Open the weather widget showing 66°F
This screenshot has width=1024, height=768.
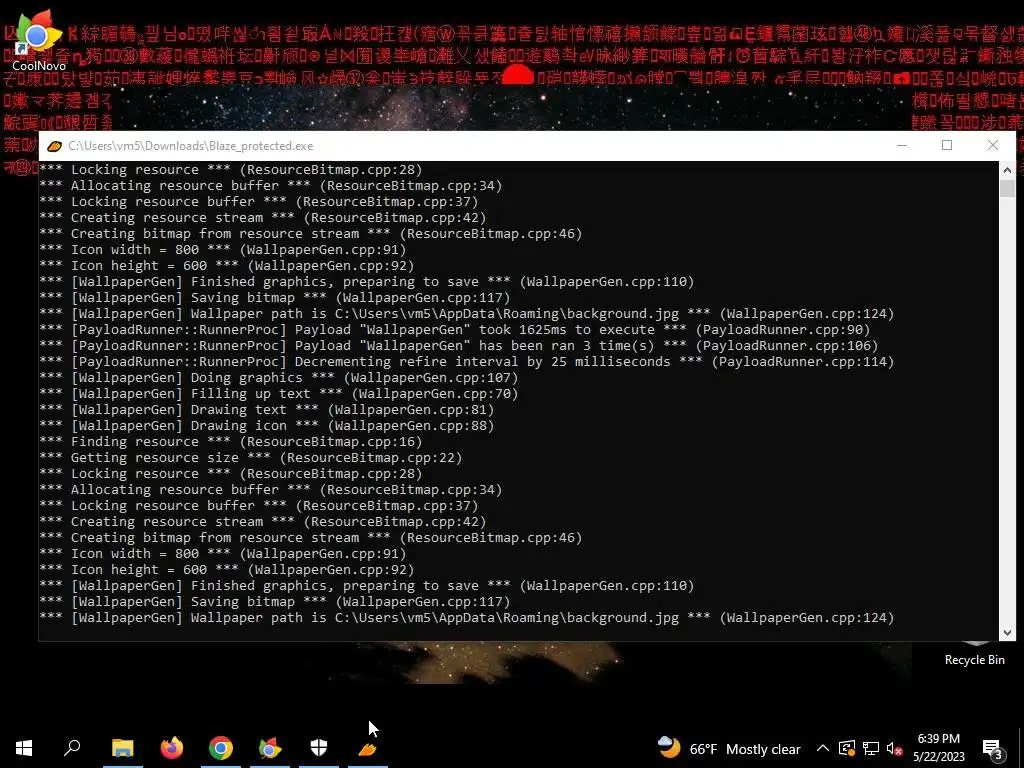729,748
